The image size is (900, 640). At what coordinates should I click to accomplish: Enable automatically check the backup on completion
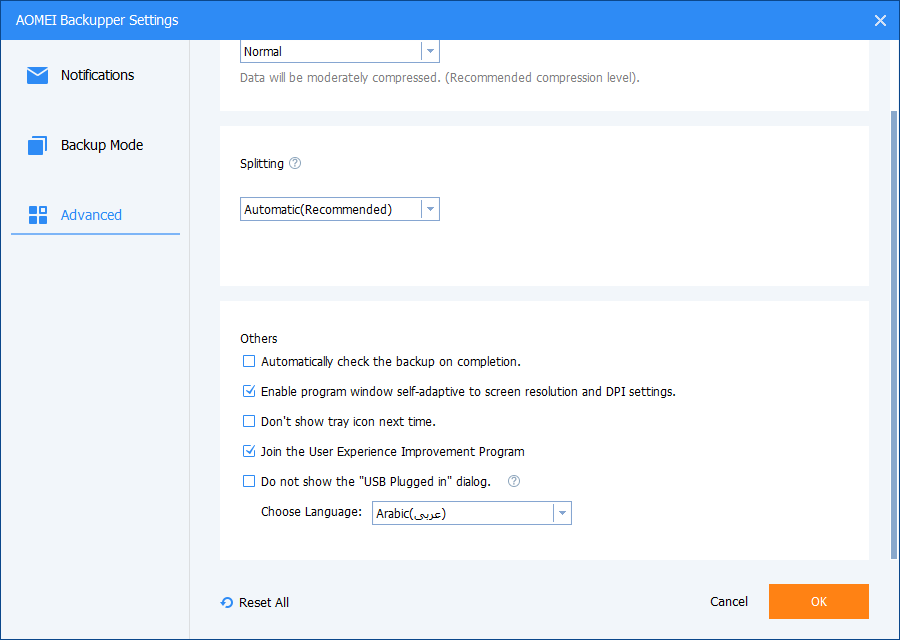(249, 361)
